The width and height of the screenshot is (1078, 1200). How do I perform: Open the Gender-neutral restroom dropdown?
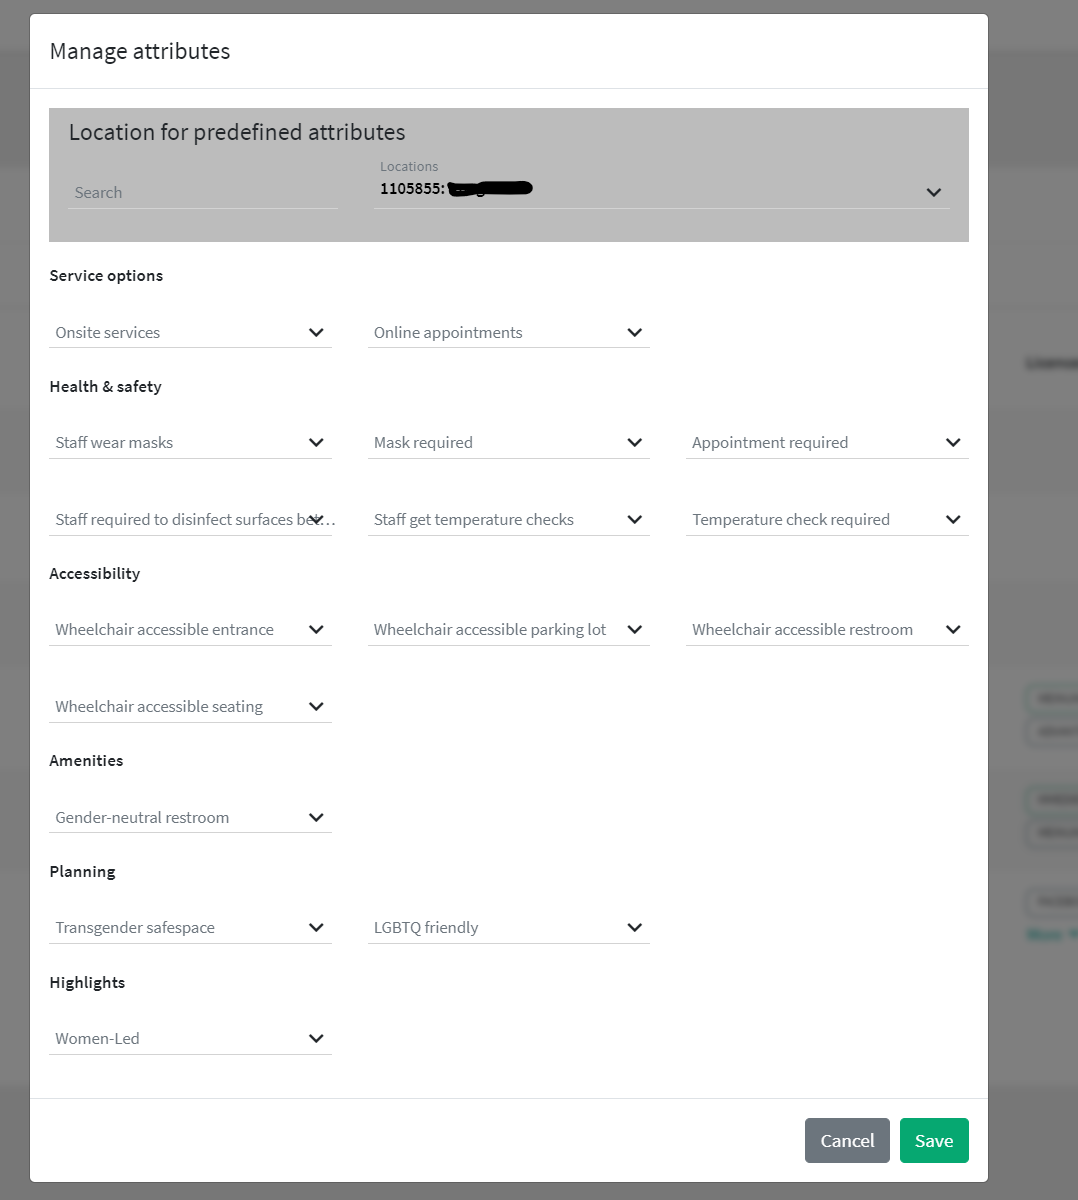tap(190, 818)
